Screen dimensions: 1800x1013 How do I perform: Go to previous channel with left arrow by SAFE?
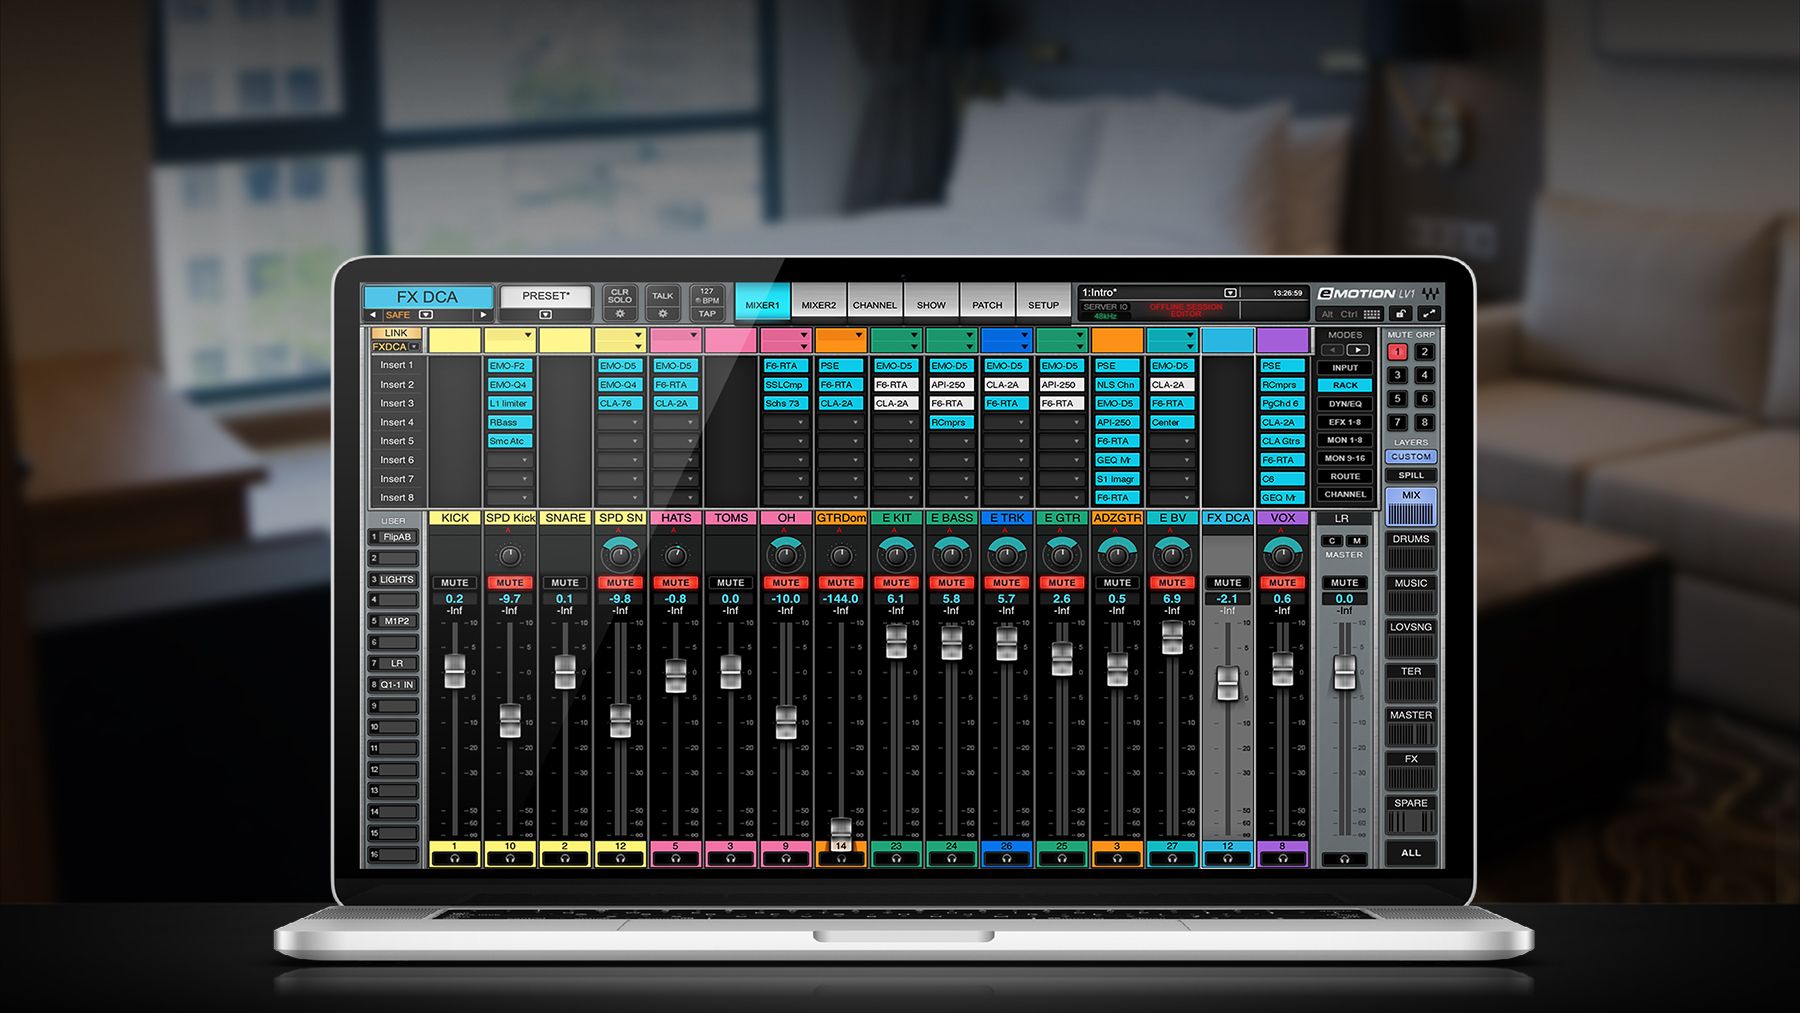click(373, 315)
